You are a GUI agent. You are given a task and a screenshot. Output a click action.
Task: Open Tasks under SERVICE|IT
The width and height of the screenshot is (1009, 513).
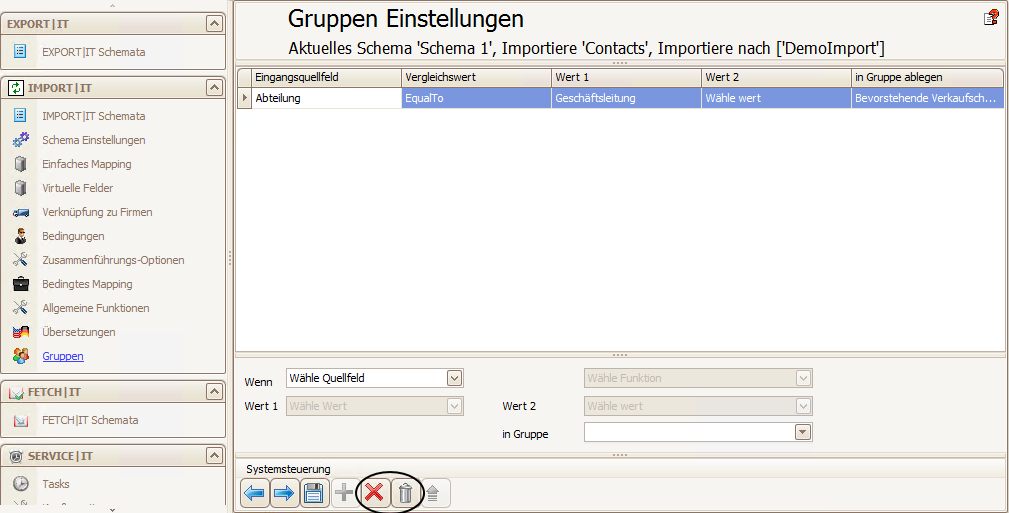pyautogui.click(x=55, y=483)
